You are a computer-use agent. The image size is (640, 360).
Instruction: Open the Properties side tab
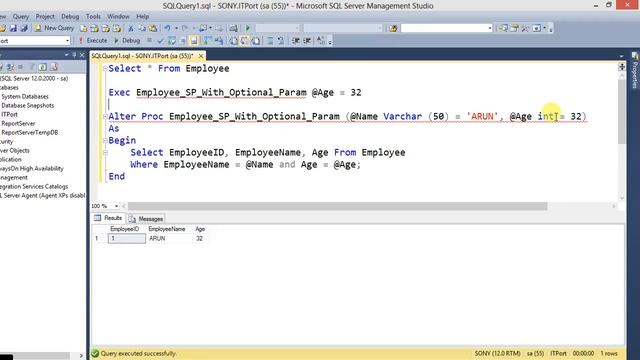(635, 70)
